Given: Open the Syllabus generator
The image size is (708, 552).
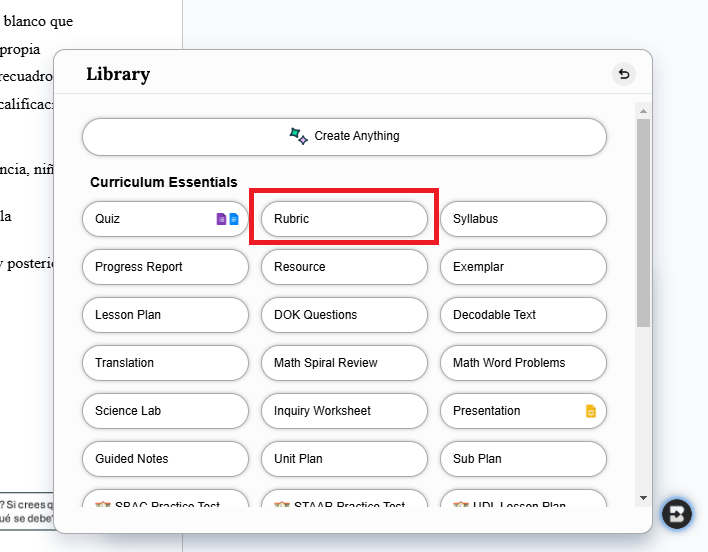Looking at the screenshot, I should 523,219.
